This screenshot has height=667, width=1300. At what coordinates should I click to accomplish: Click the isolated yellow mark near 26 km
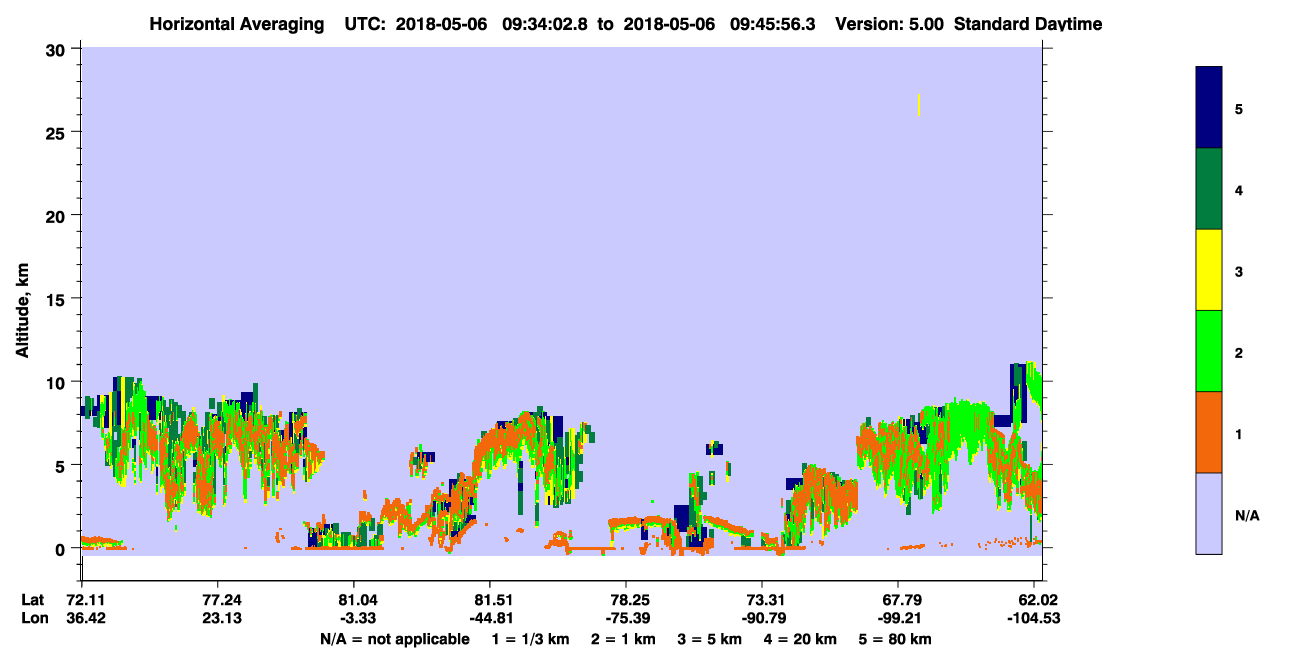[918, 104]
